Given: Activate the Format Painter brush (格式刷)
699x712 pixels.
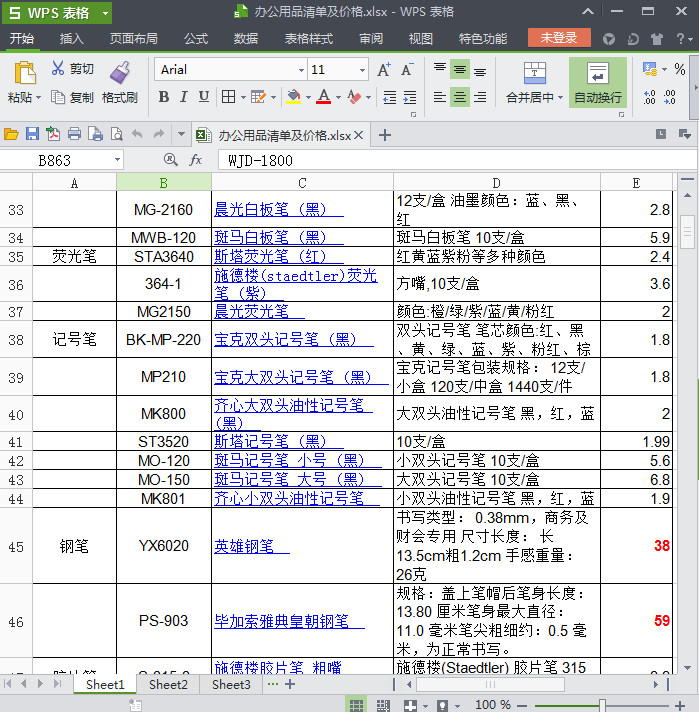Looking at the screenshot, I should (x=120, y=83).
